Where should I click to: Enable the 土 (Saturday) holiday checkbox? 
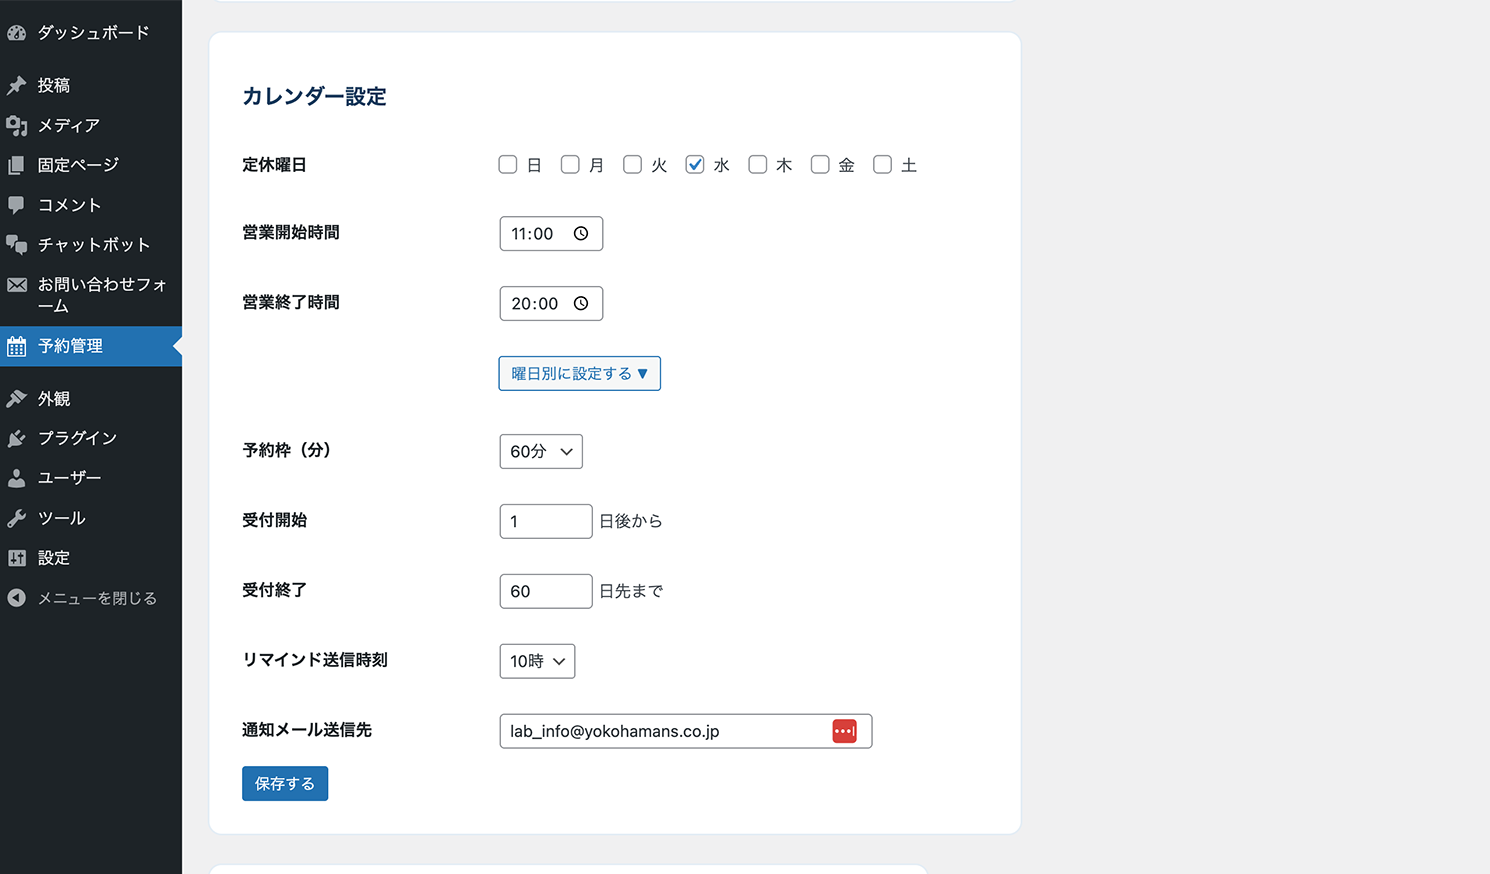coord(882,165)
